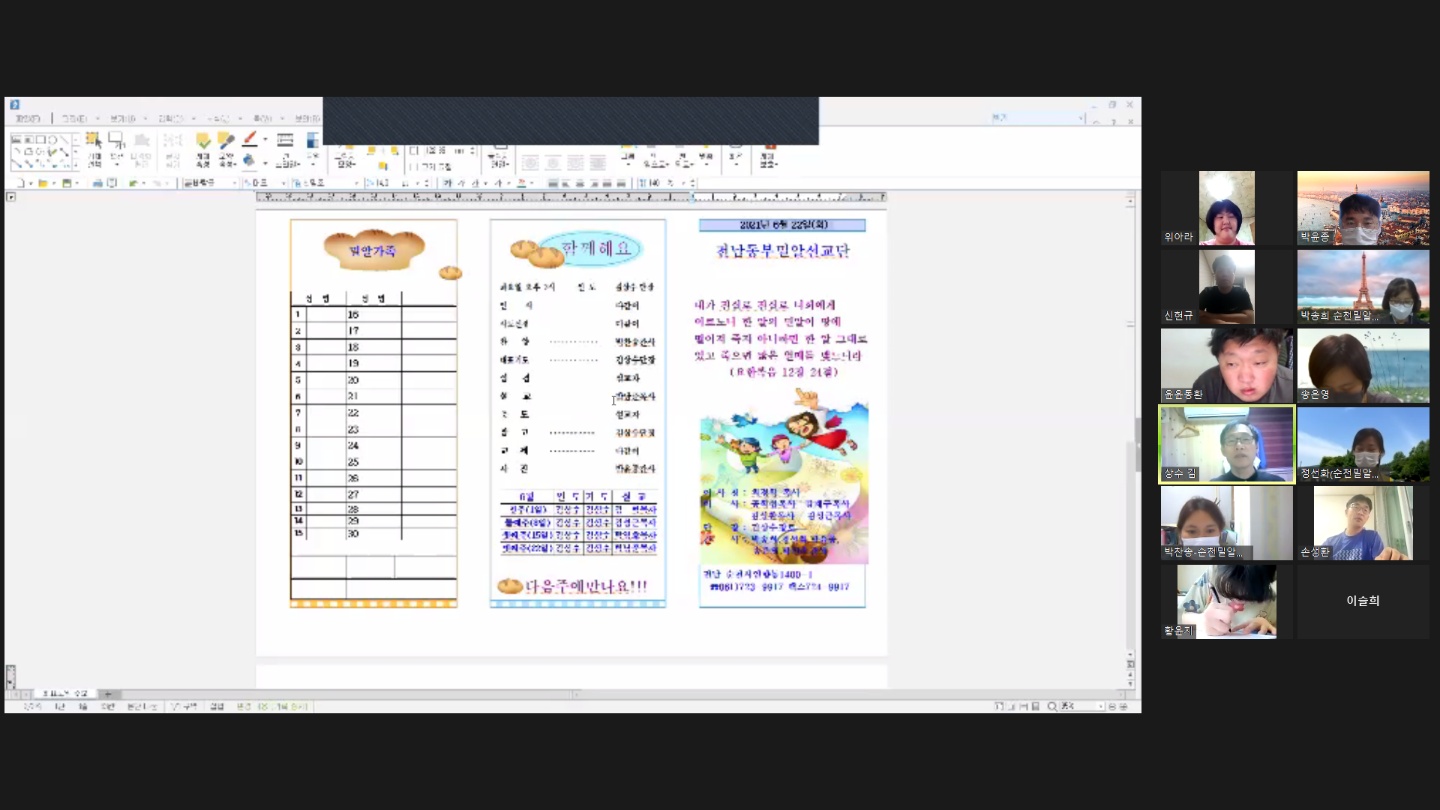Open the paragraph style dropdown

tap(211, 183)
